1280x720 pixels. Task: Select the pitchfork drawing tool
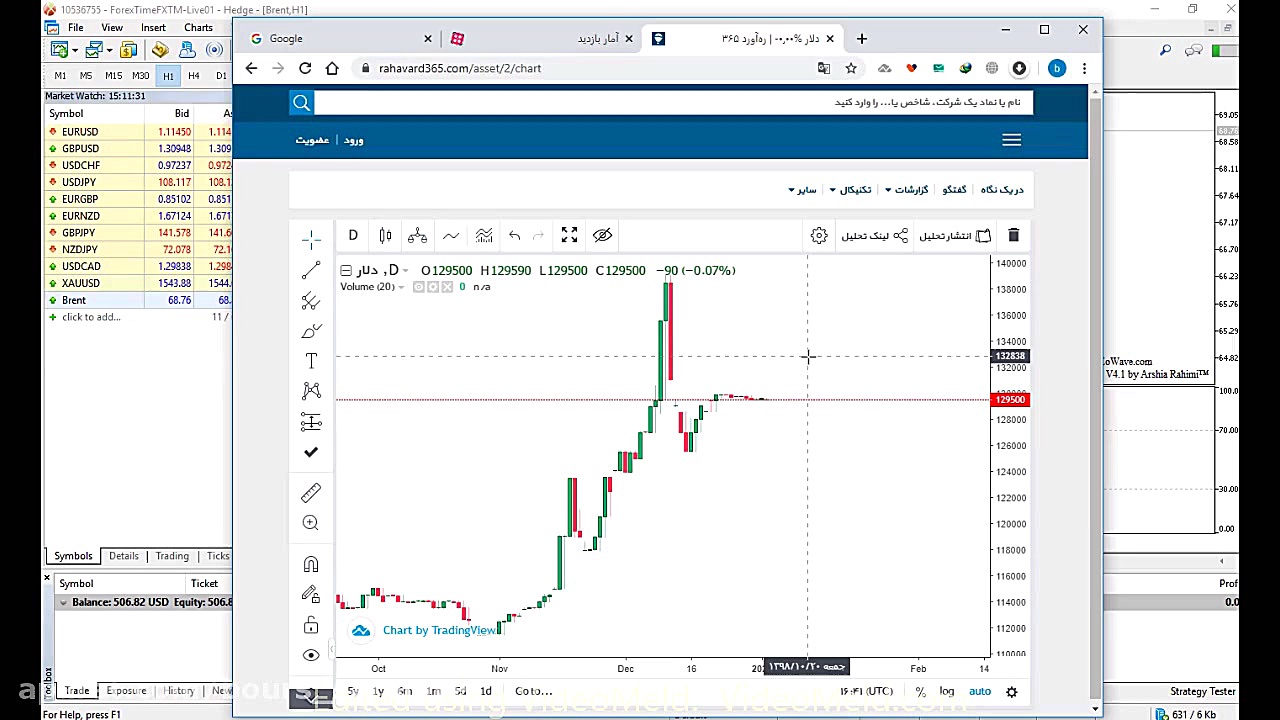pyautogui.click(x=311, y=301)
